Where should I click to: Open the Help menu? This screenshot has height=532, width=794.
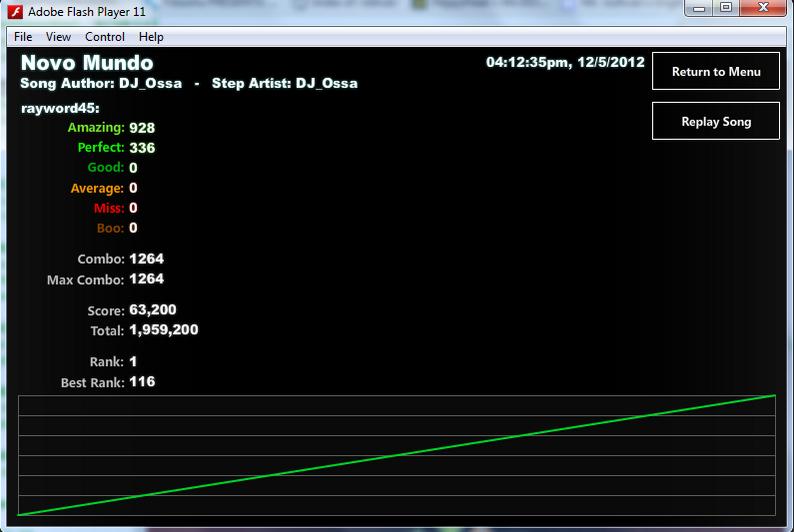coord(151,37)
